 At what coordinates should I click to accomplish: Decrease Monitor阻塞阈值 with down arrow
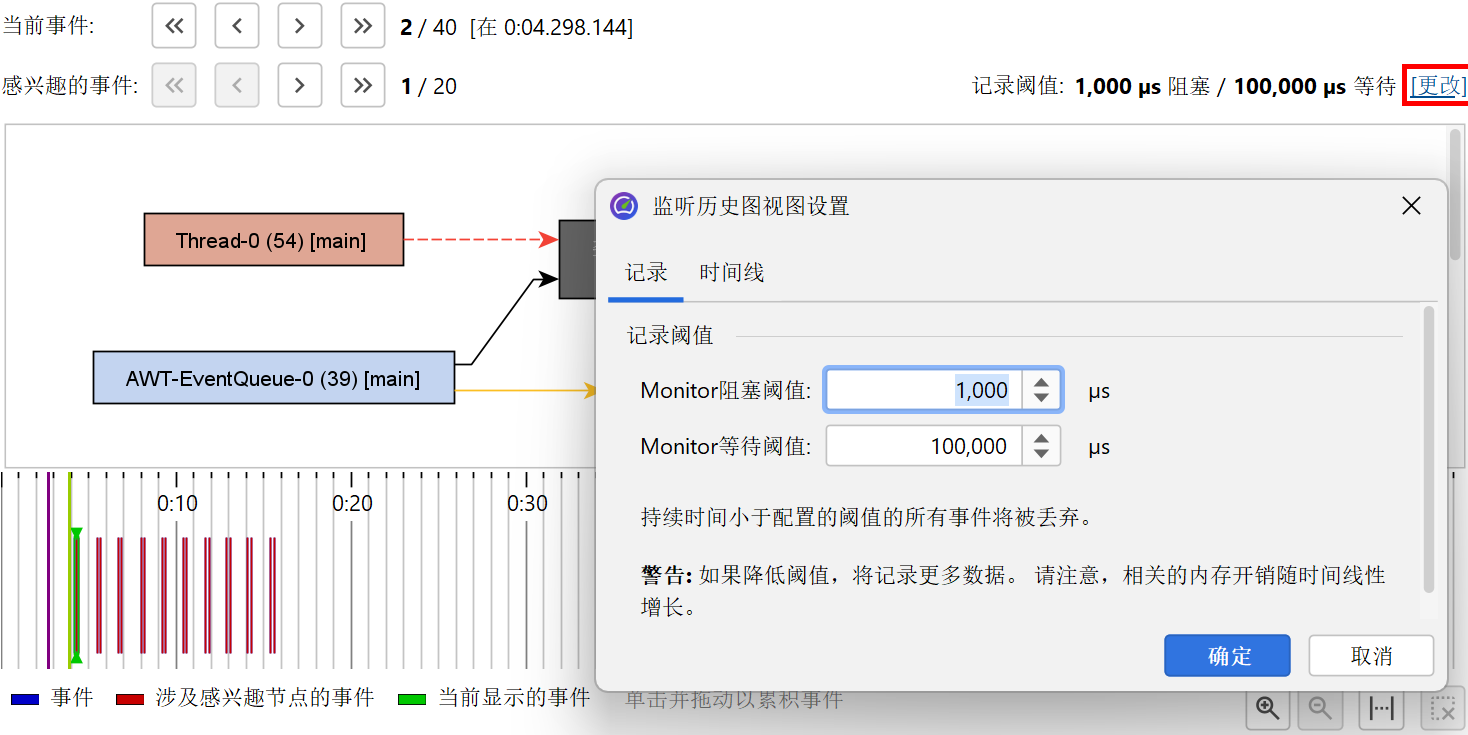pyautogui.click(x=1041, y=398)
